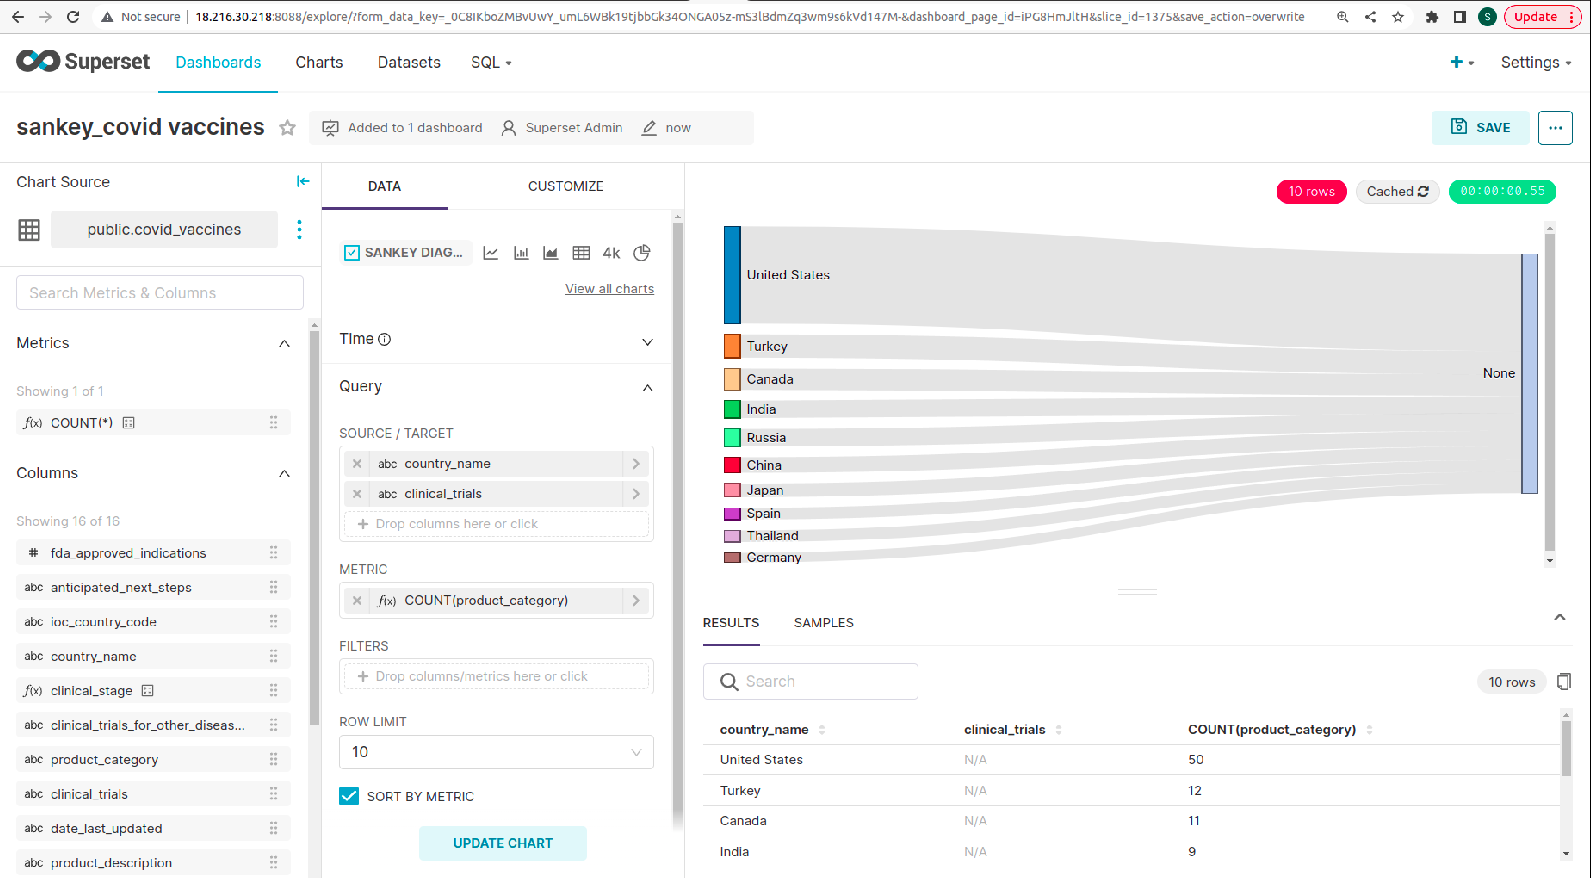
Task: Open the more actions ellipsis button
Action: pos(1555,127)
